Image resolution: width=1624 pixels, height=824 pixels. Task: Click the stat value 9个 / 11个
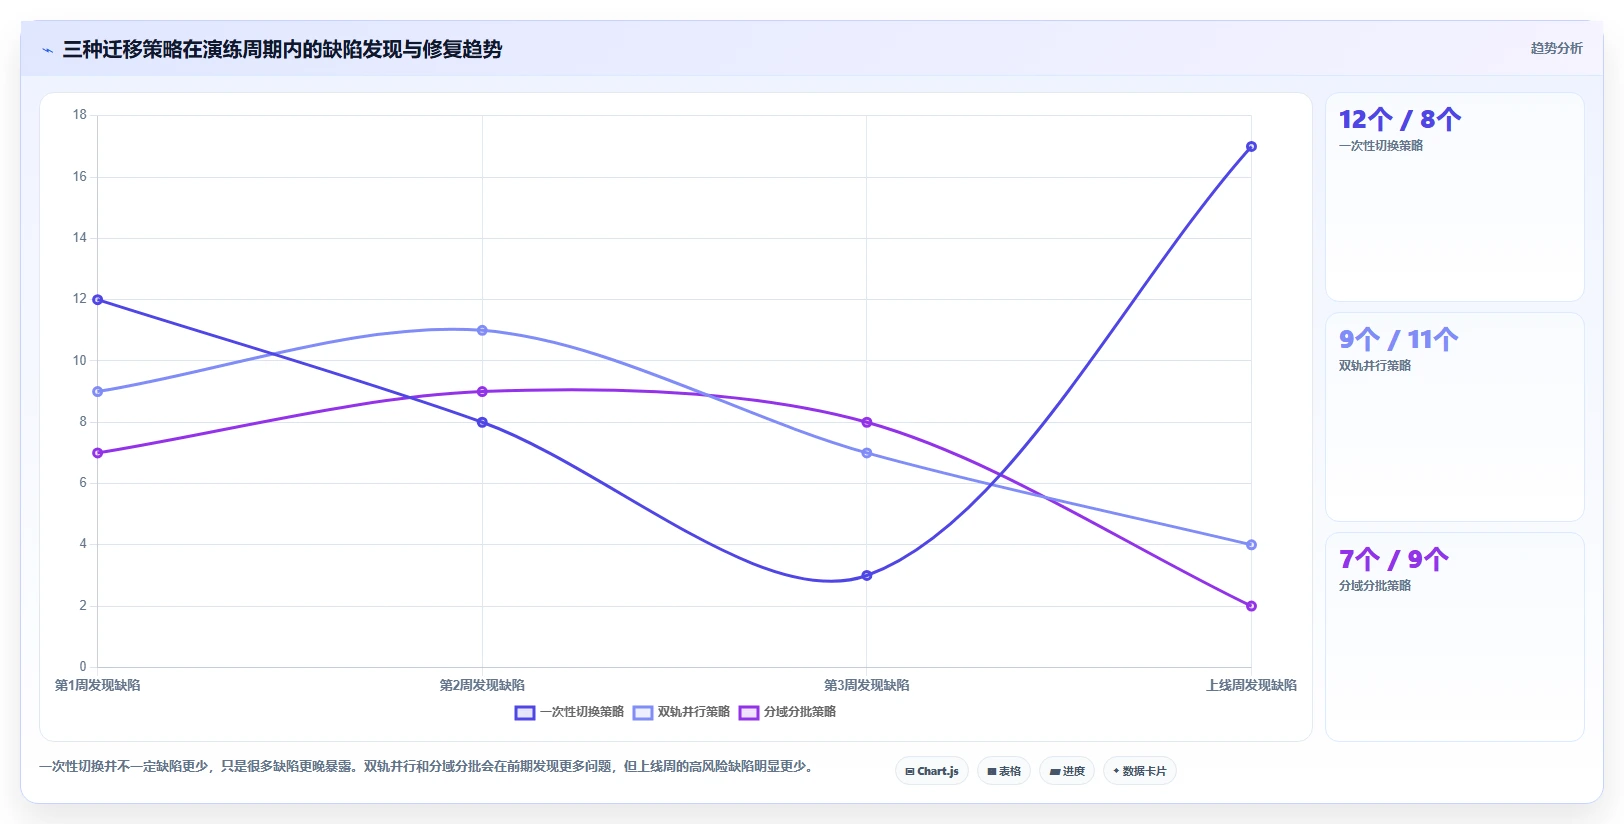click(1398, 340)
